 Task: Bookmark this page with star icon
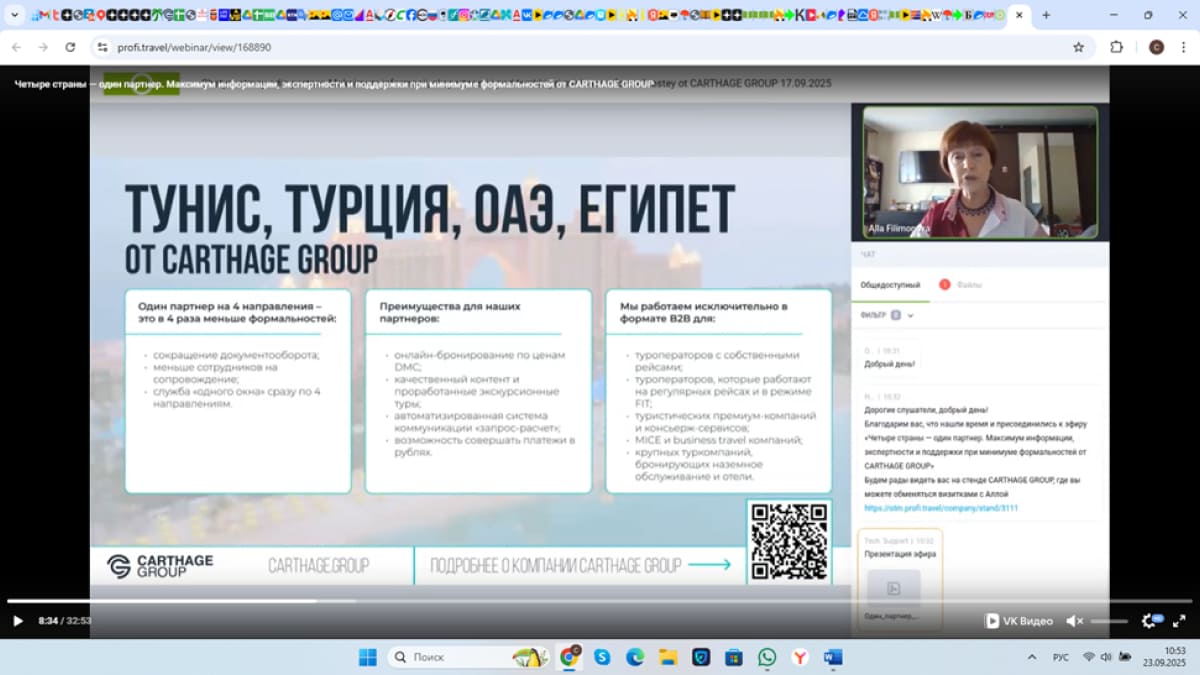pyautogui.click(x=1078, y=47)
